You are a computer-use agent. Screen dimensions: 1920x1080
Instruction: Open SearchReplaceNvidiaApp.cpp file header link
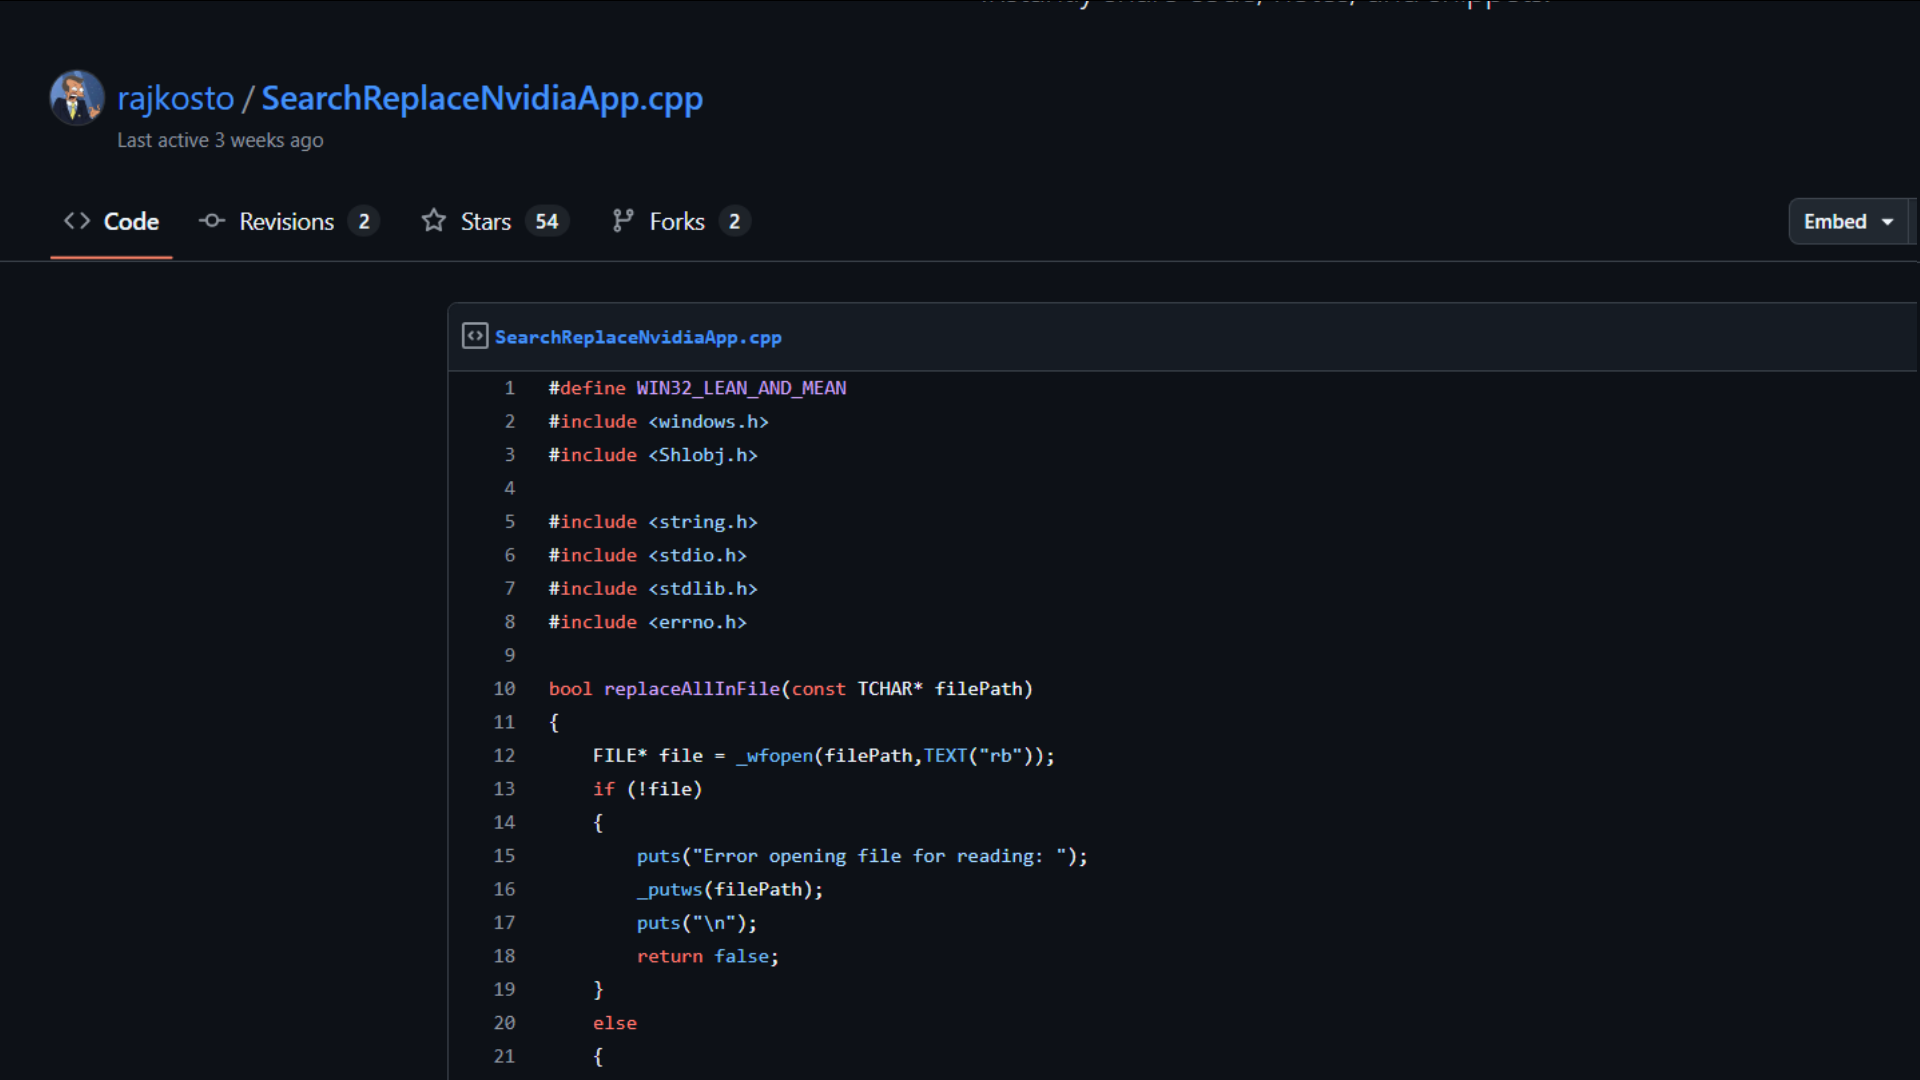pyautogui.click(x=638, y=337)
